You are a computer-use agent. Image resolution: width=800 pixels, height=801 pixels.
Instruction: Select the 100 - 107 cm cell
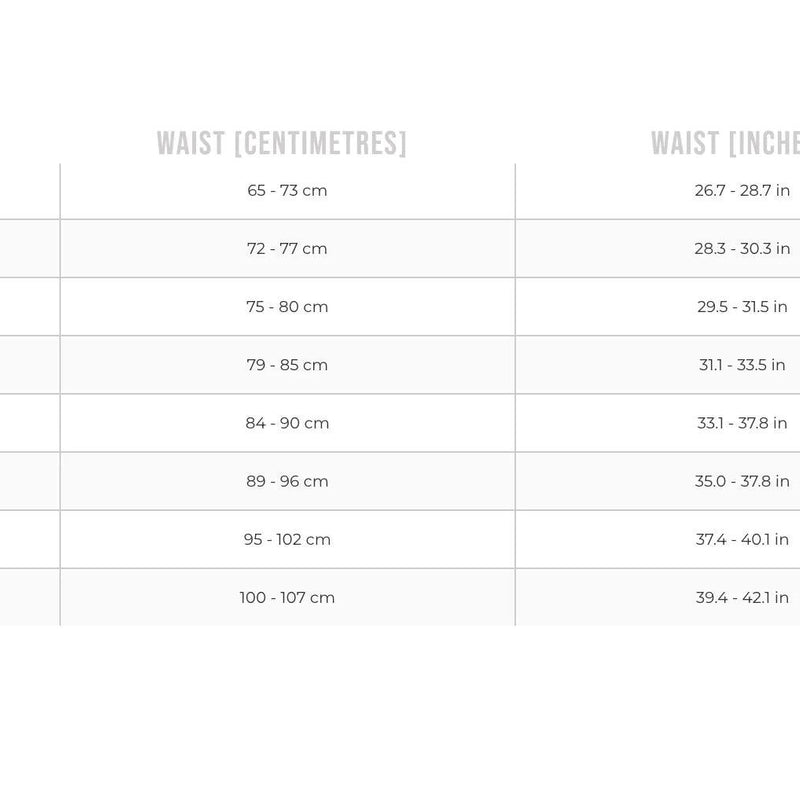tap(288, 597)
